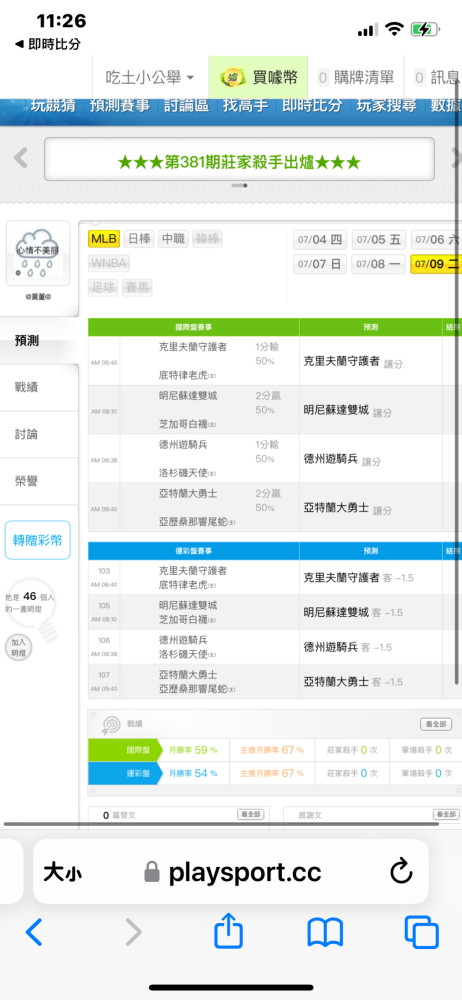Open the 訊息 messages

click(437, 78)
